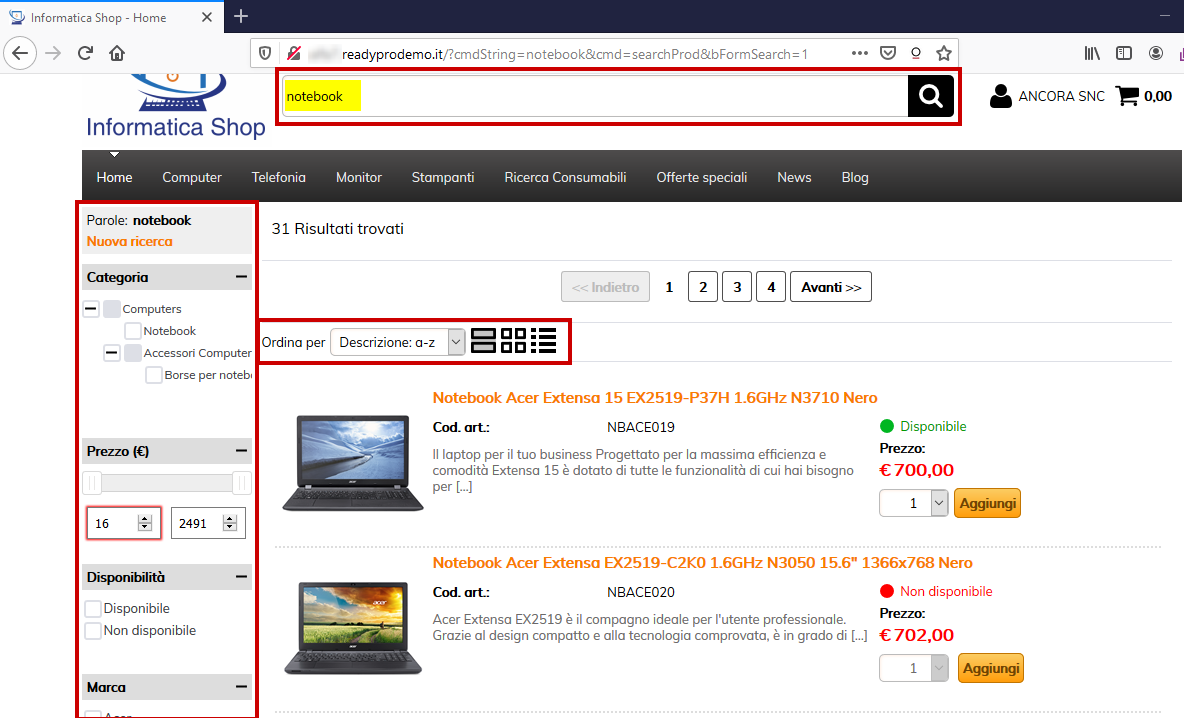
Task: Open the shopping cart icon
Action: 1127,96
